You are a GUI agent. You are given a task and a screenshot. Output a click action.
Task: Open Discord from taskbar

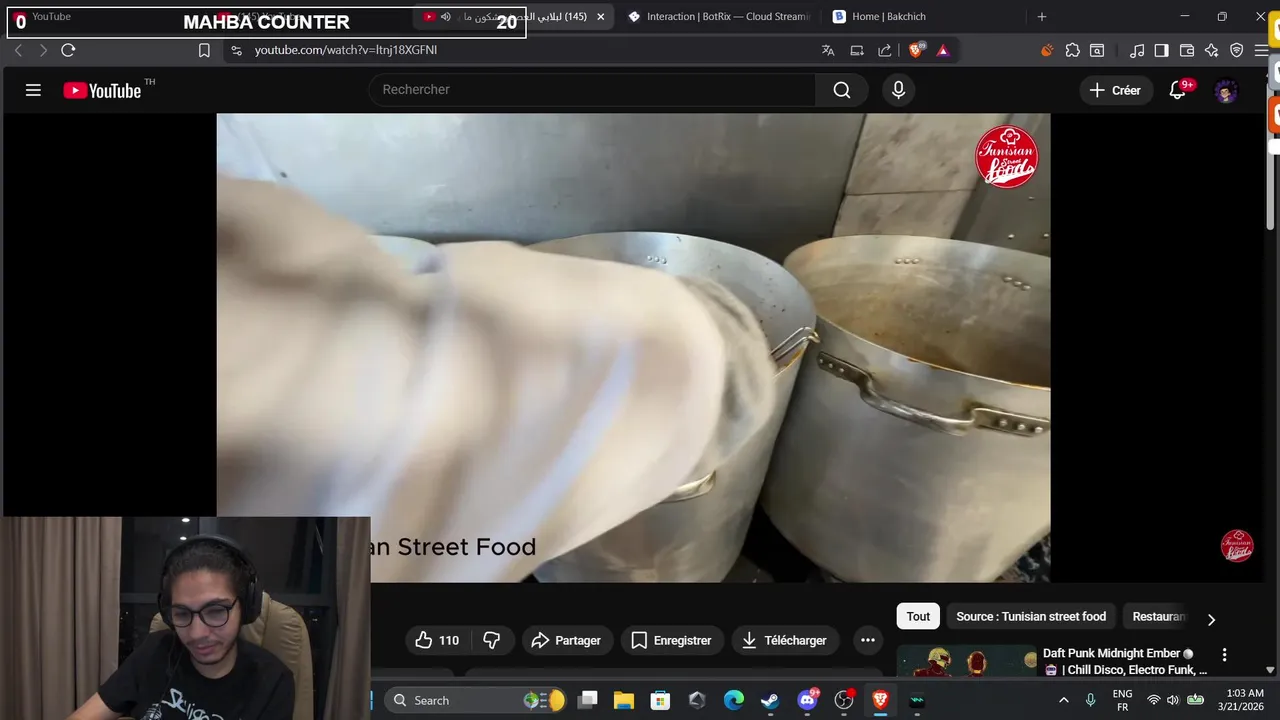(x=807, y=700)
